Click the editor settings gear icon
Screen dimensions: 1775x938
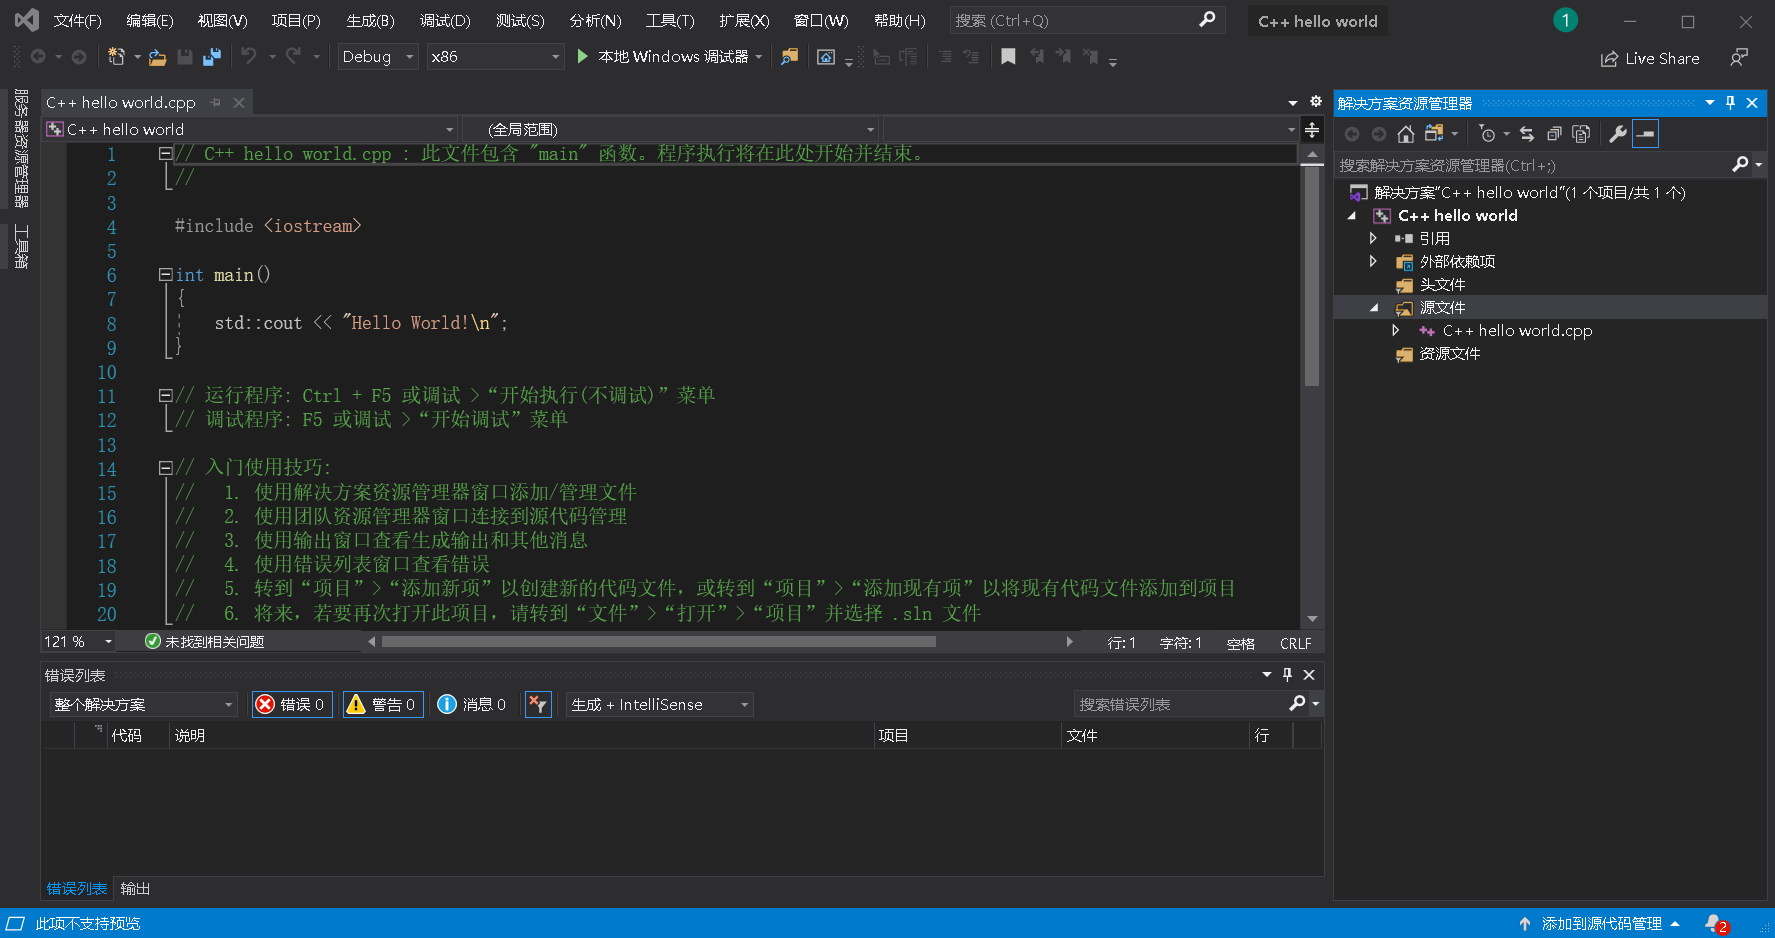tap(1316, 102)
